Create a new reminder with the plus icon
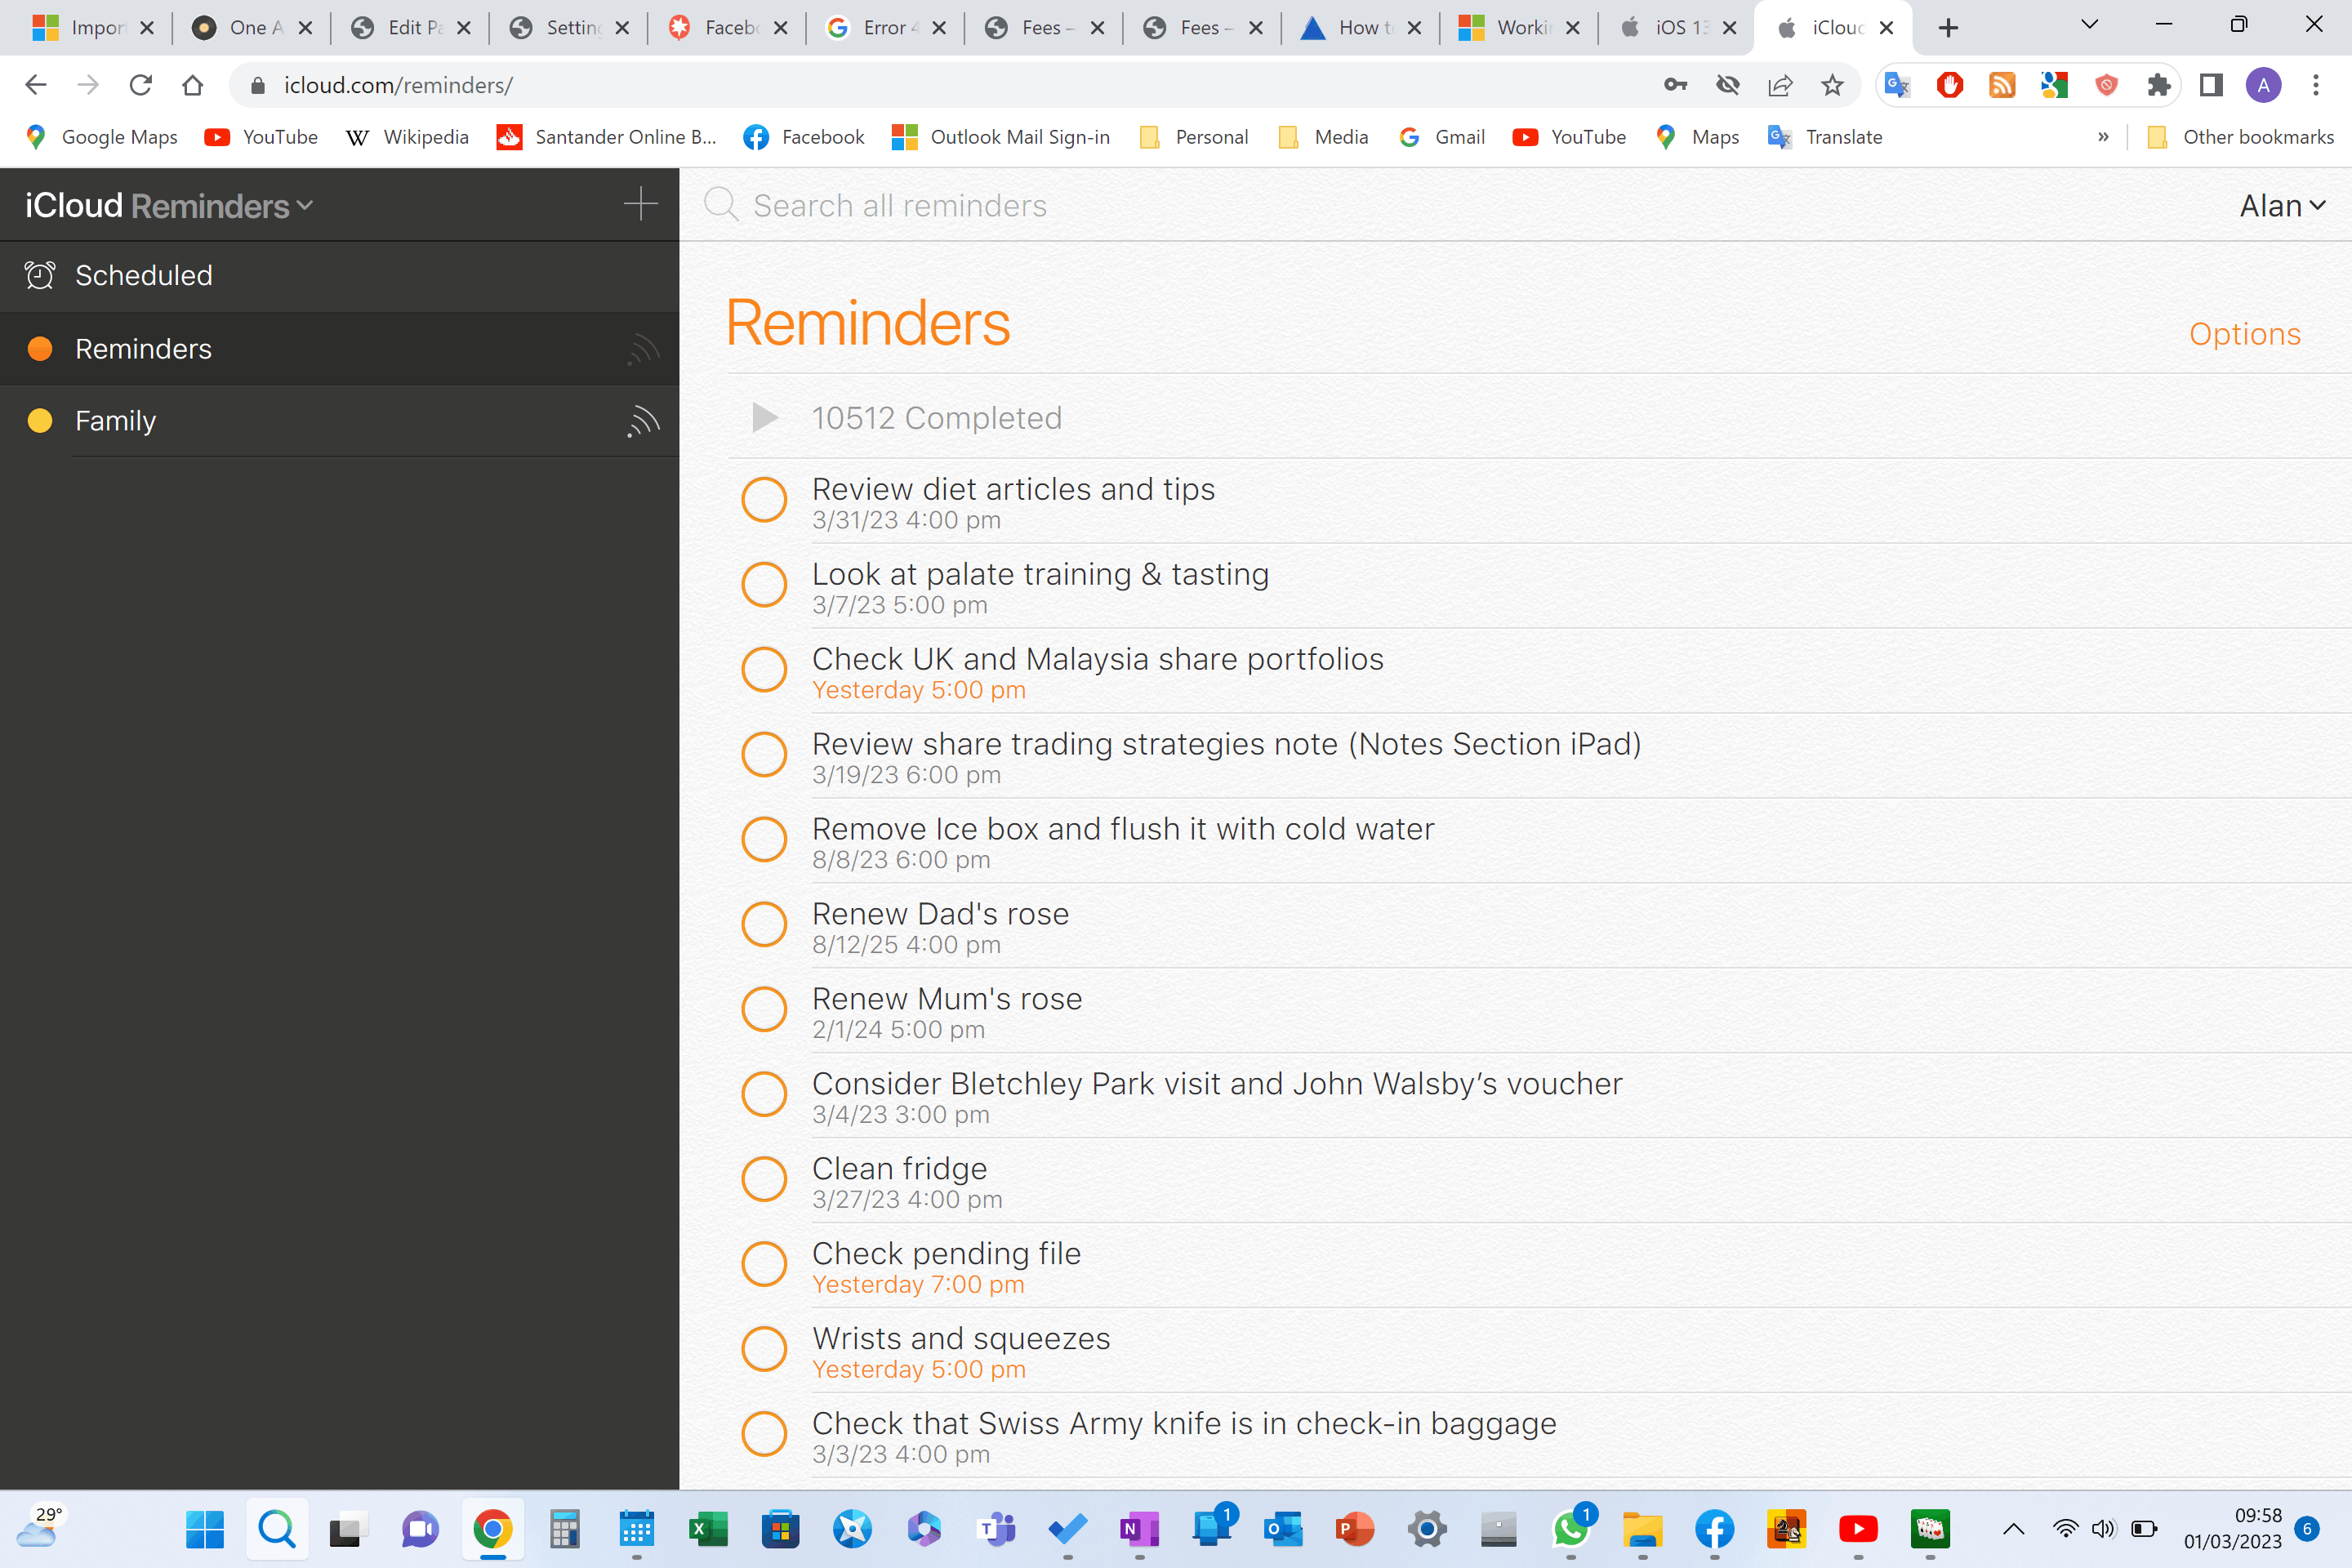 640,204
